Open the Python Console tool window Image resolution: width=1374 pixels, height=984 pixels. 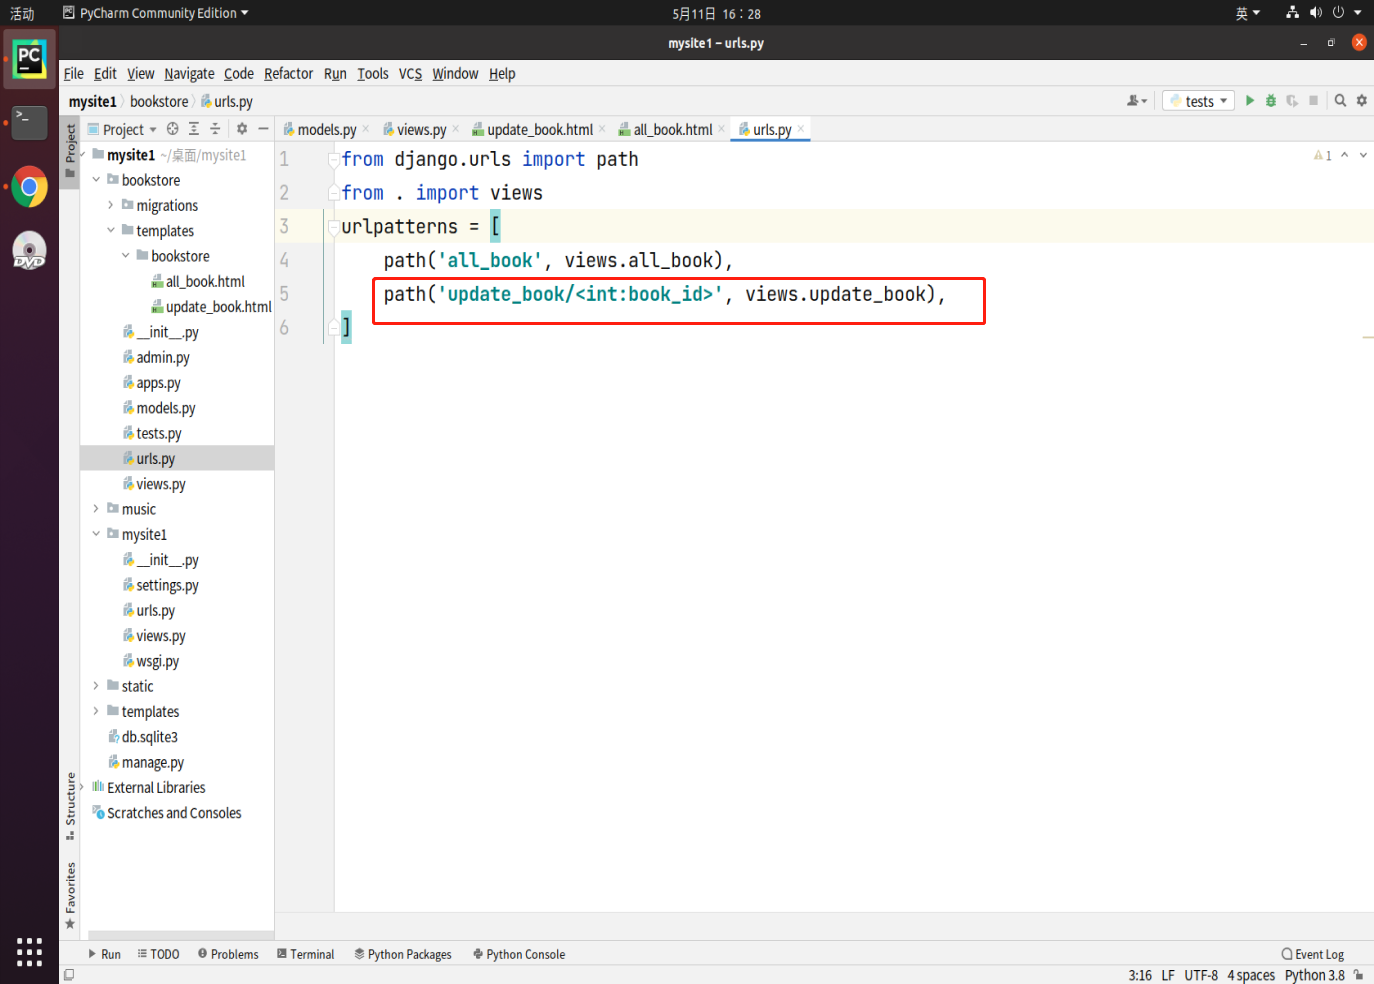point(519,954)
